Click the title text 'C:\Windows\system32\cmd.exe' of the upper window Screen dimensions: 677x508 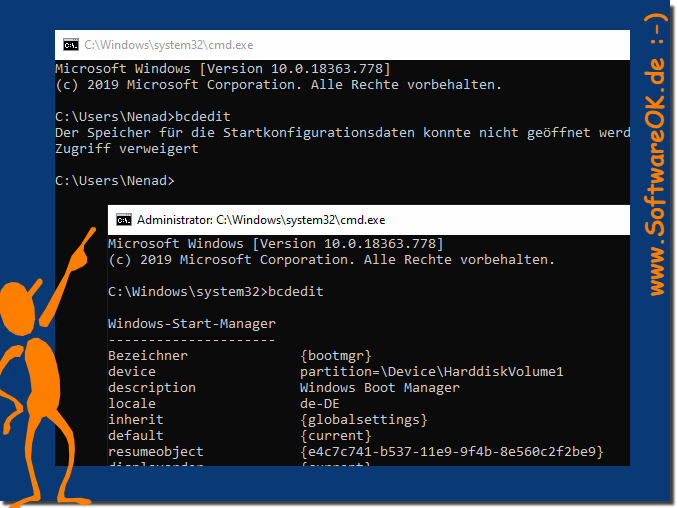[x=168, y=45]
